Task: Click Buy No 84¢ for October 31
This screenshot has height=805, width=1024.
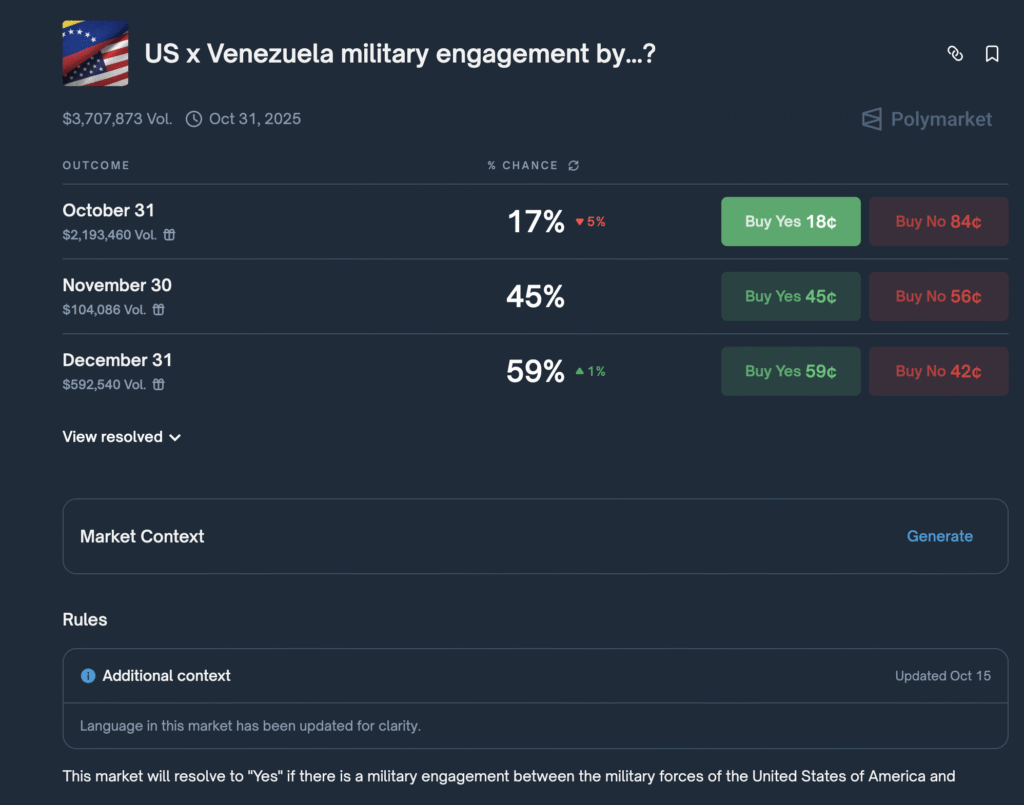Action: (x=938, y=222)
